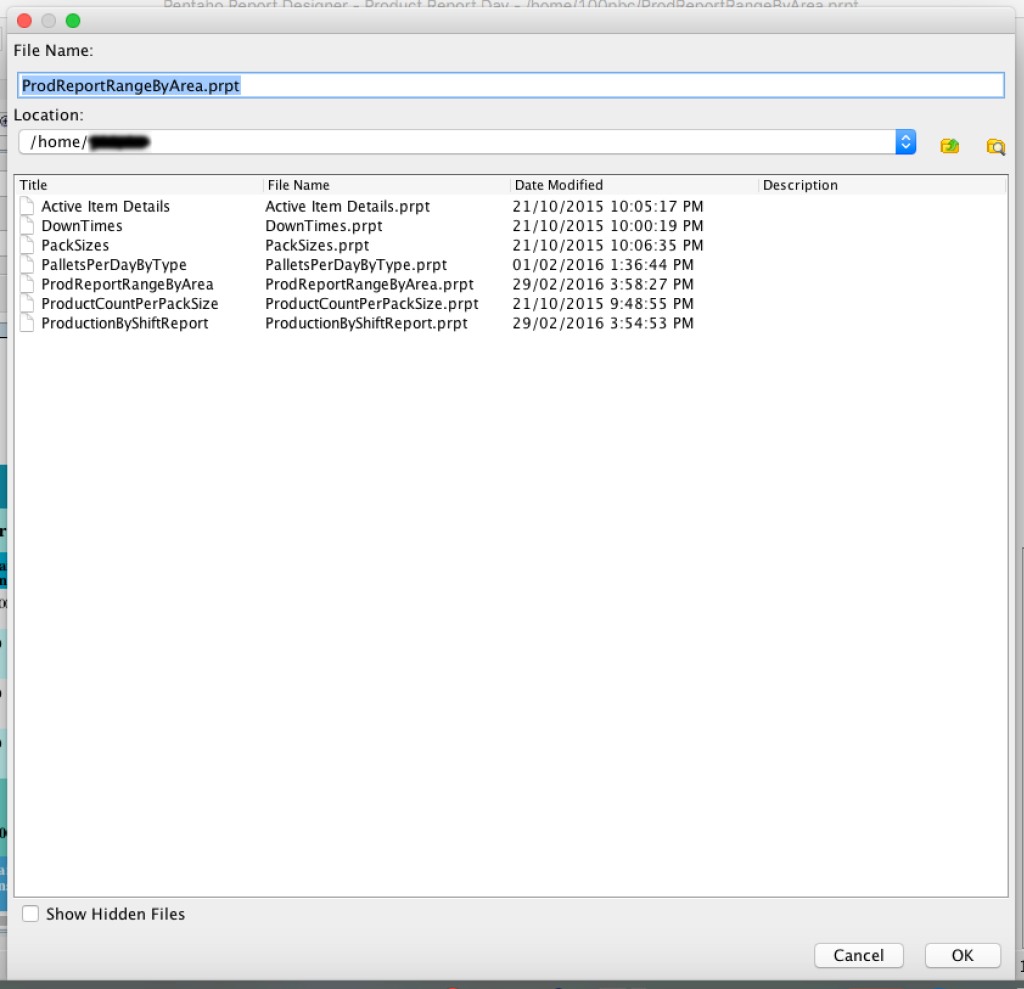Click file name ProductCountPerPackSize.prpt
Screen dimensions: 1024x989
click(372, 304)
